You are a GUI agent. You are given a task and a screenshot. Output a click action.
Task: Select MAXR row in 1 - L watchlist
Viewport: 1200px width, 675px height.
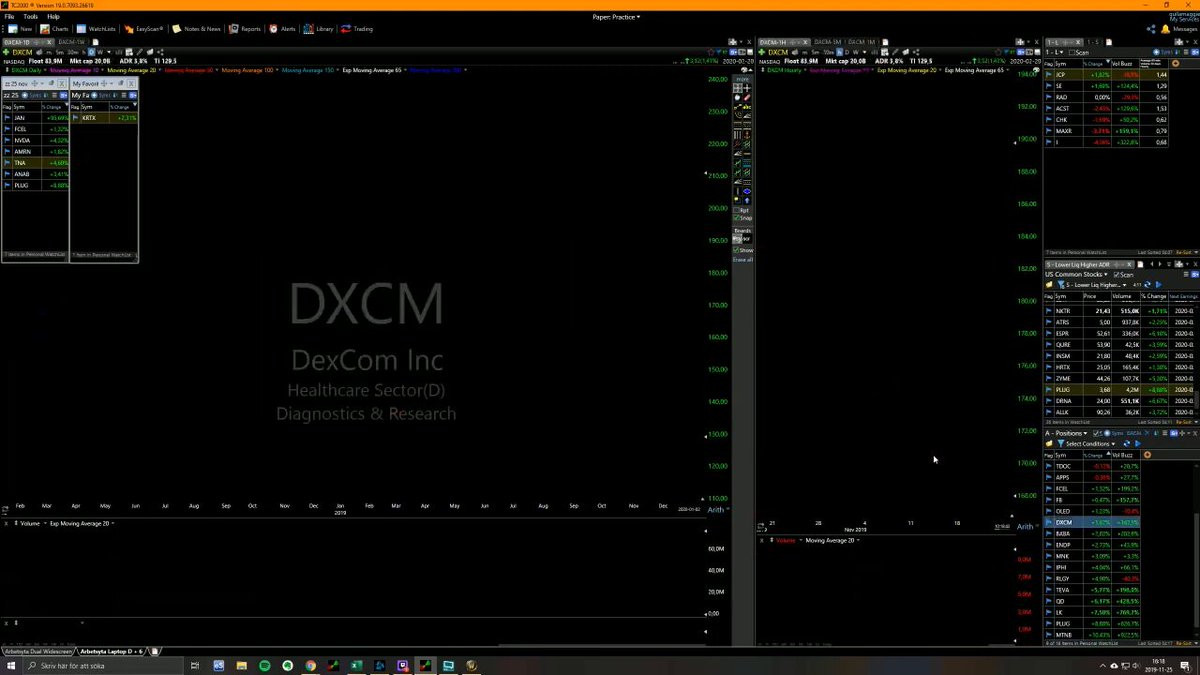[1106, 130]
